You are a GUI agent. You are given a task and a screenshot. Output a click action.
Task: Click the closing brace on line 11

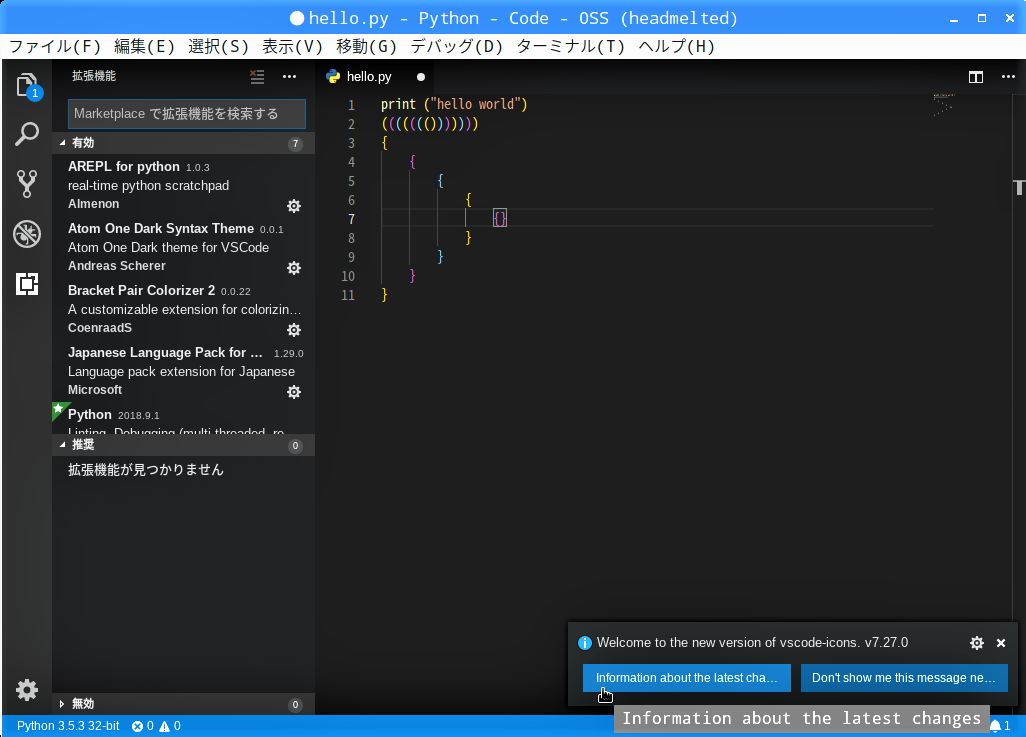[384, 295]
